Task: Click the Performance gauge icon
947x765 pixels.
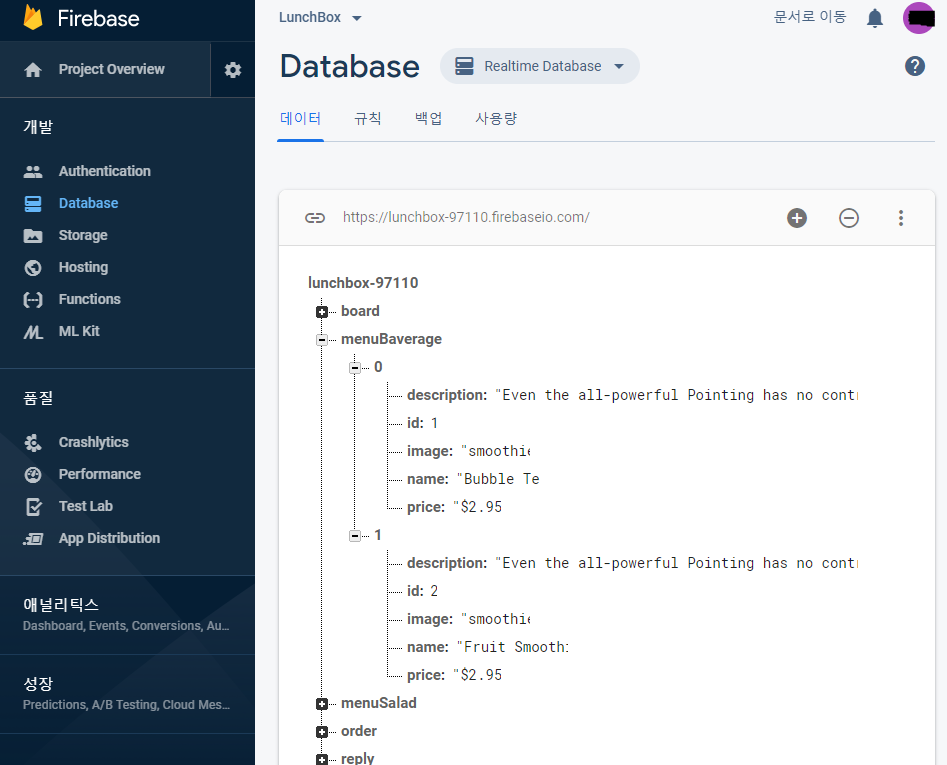Action: click(x=33, y=475)
